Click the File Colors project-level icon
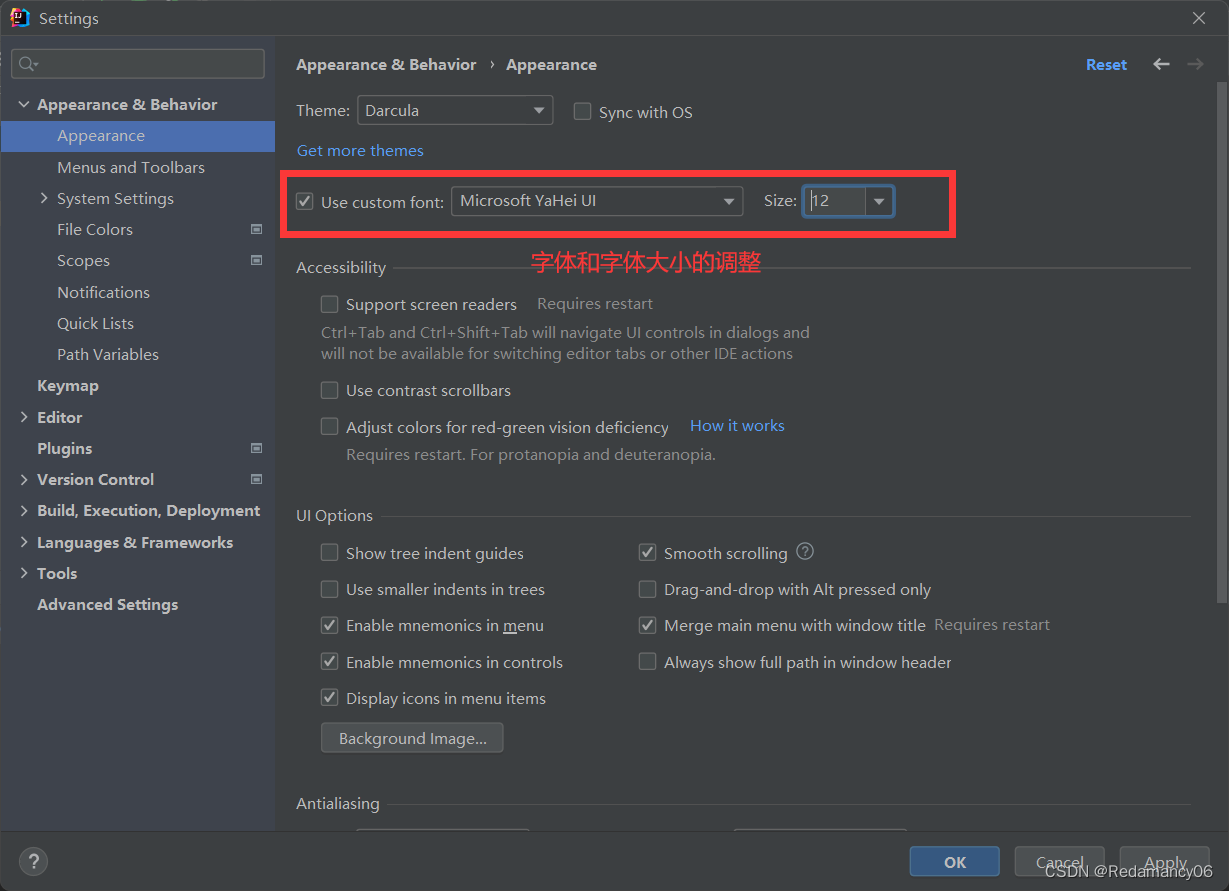 [257, 229]
